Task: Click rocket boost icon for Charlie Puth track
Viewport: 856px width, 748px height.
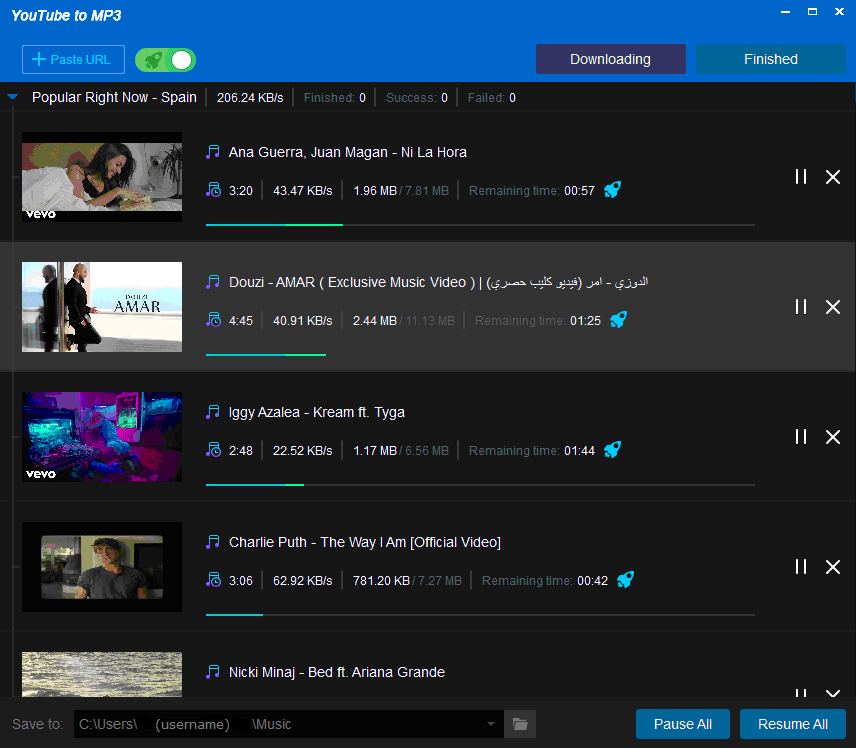Action: click(625, 580)
